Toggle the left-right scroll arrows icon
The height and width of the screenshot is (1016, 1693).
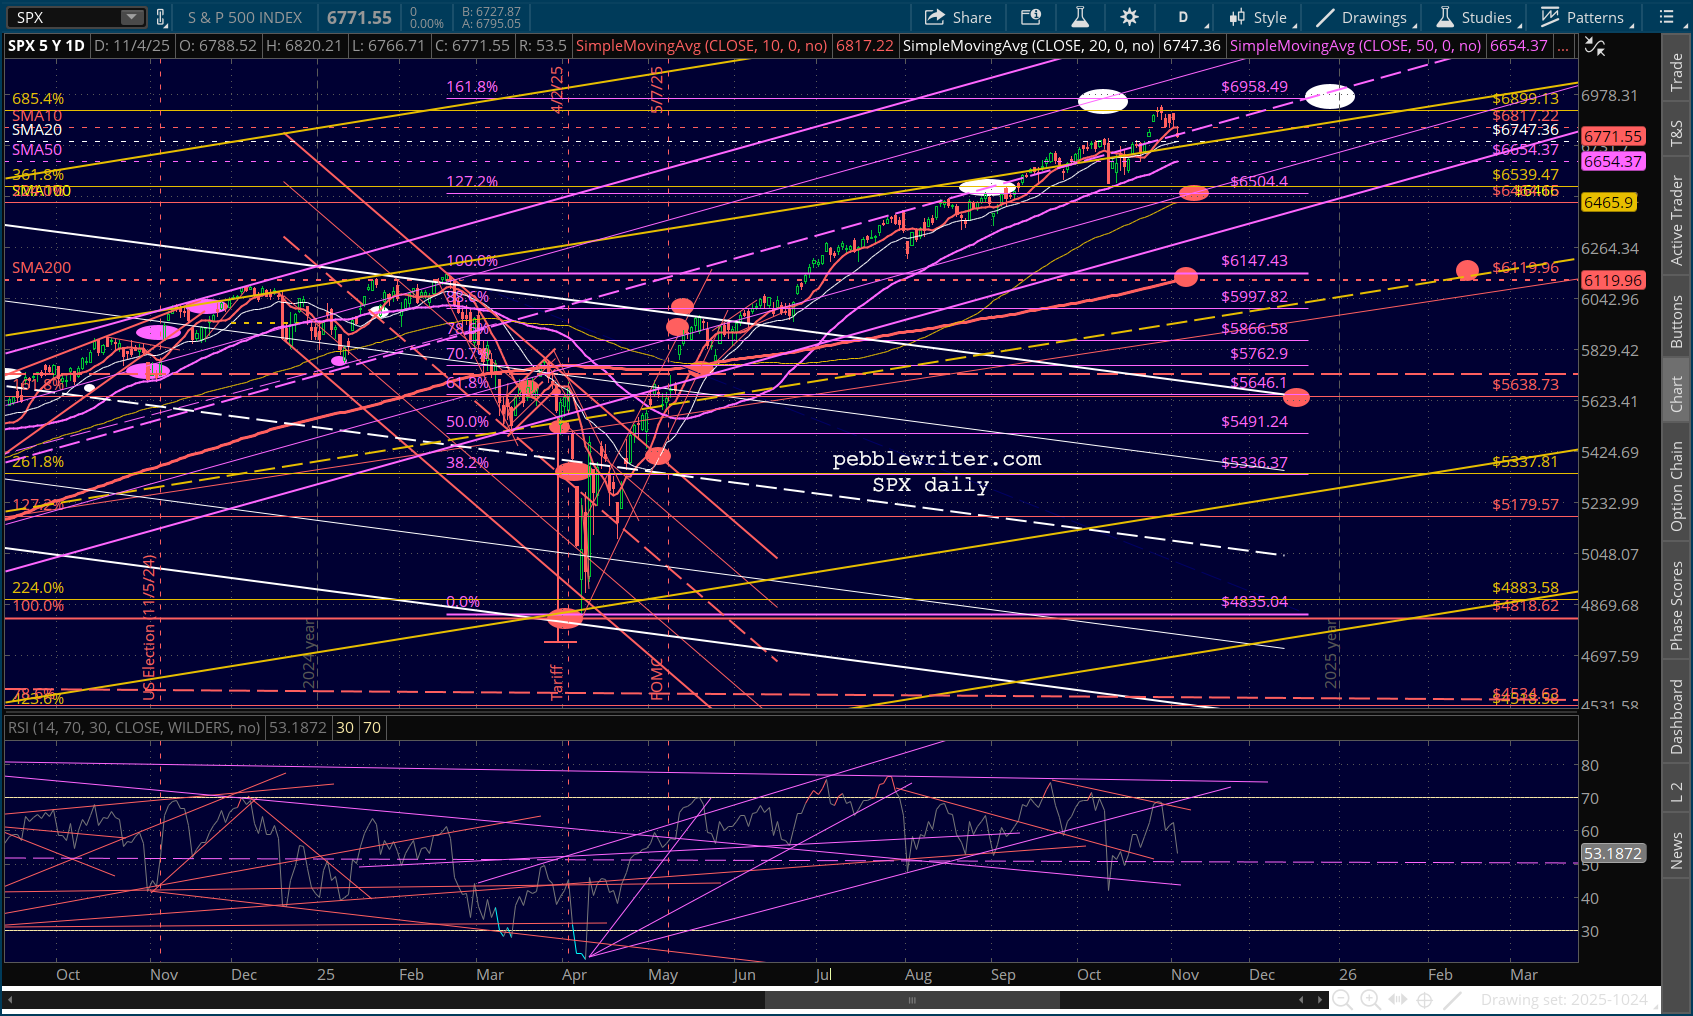click(x=1398, y=999)
